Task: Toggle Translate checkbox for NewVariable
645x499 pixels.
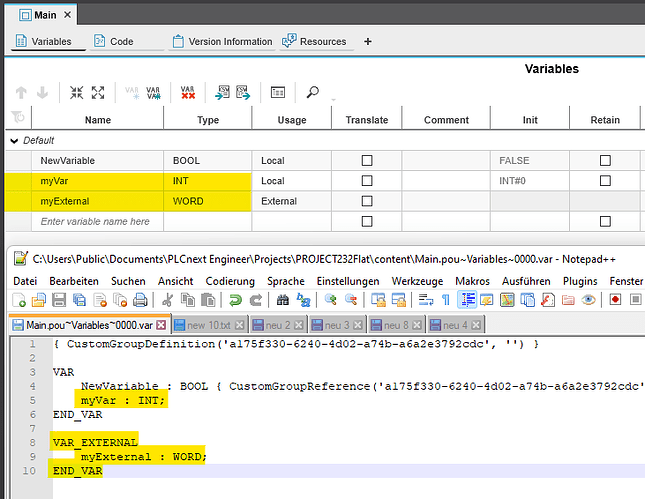Action: [x=367, y=160]
